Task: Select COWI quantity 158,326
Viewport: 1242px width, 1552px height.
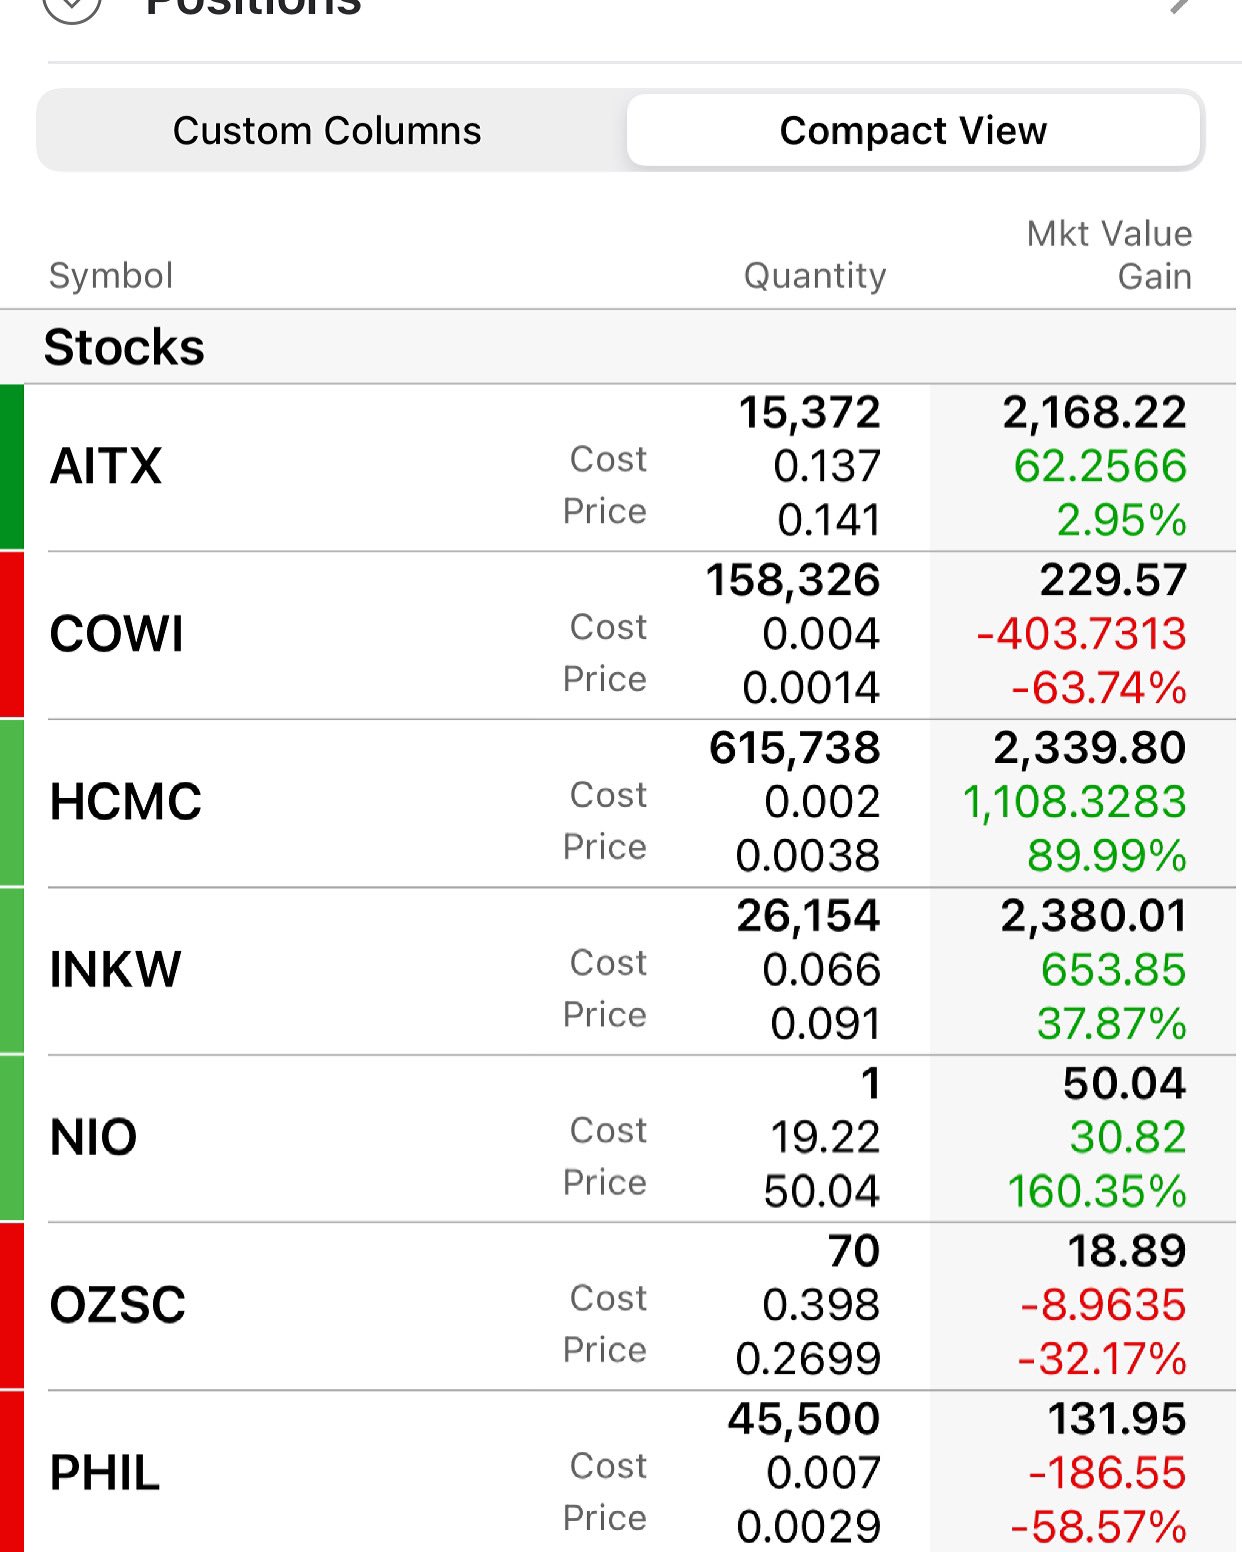Action: [793, 580]
